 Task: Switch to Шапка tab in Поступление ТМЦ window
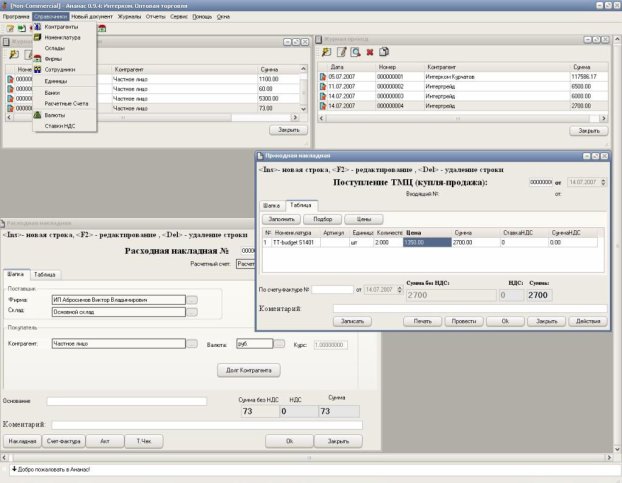tap(272, 205)
